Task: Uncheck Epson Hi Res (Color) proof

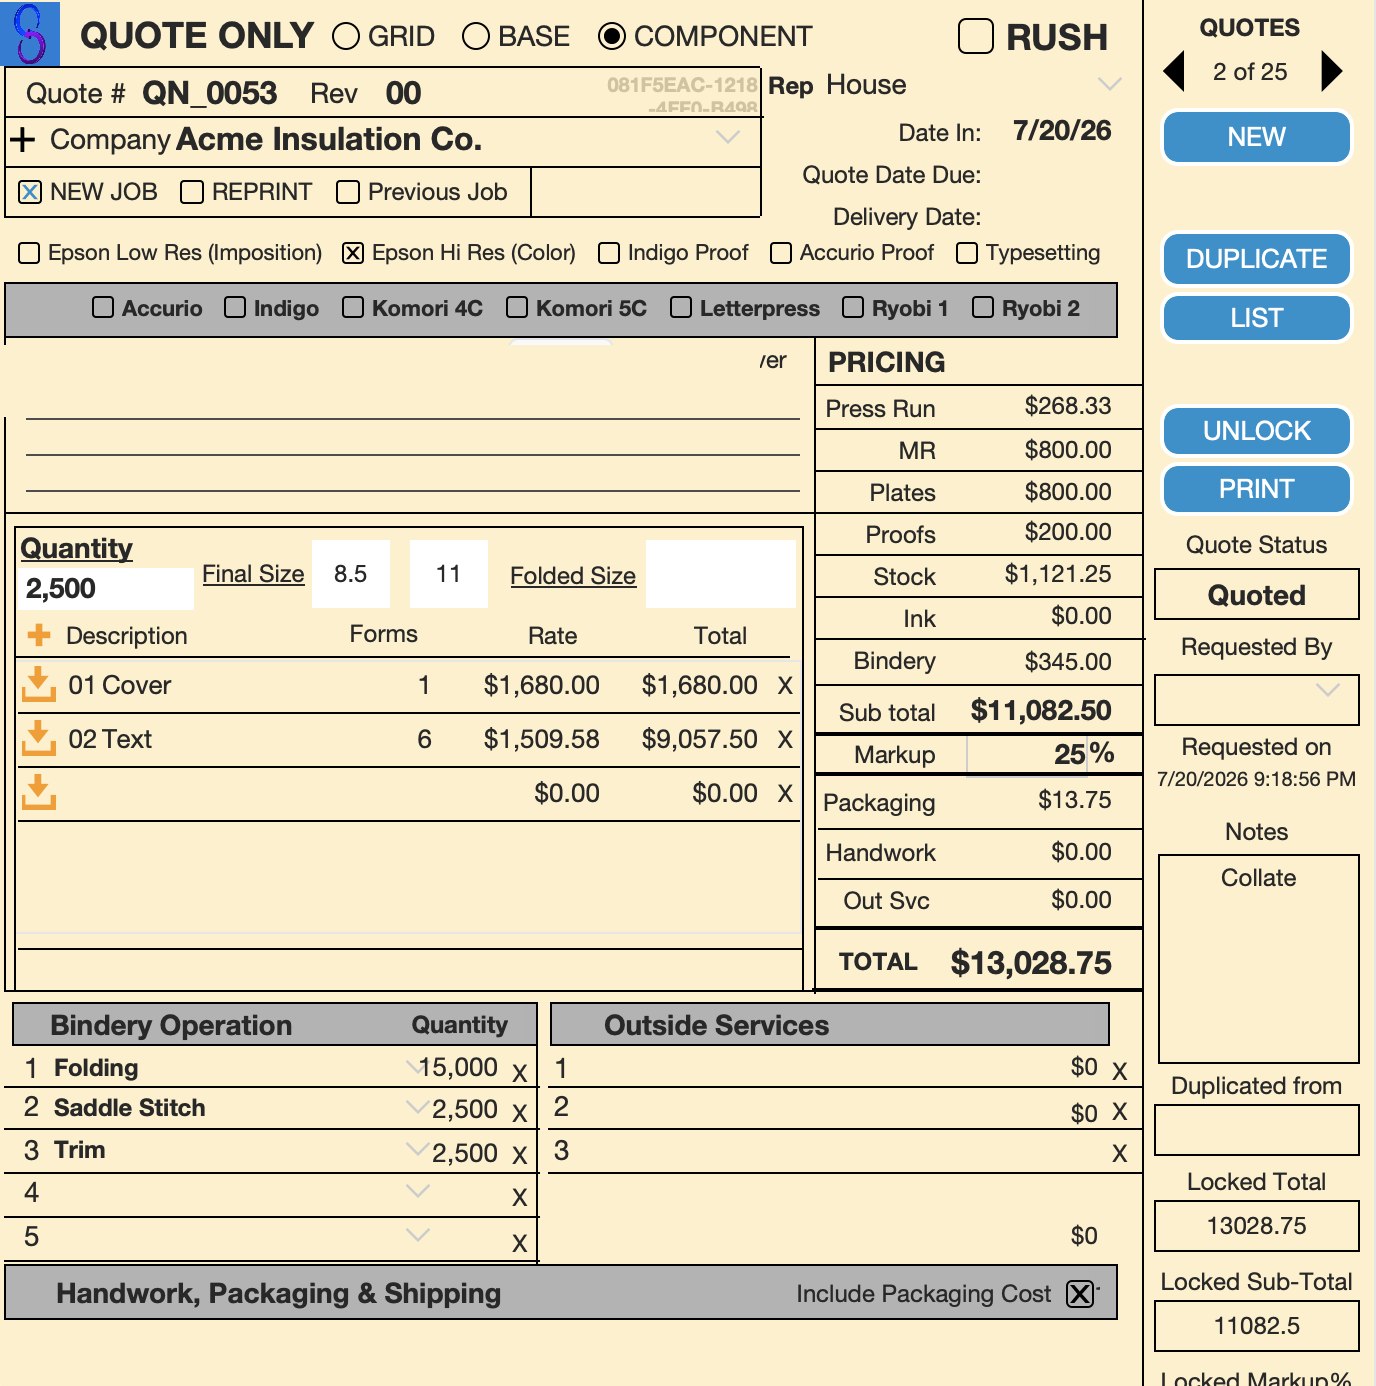Action: pyautogui.click(x=353, y=253)
